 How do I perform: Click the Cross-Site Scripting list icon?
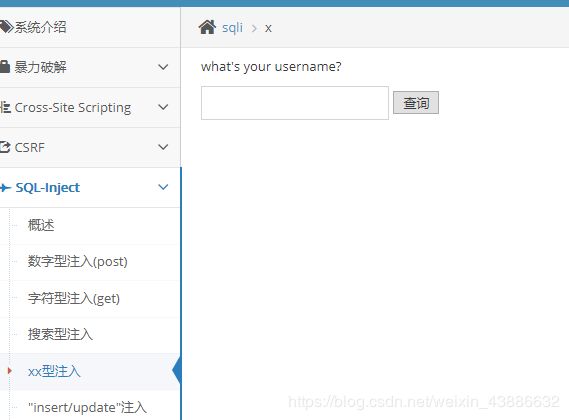[x=5, y=107]
